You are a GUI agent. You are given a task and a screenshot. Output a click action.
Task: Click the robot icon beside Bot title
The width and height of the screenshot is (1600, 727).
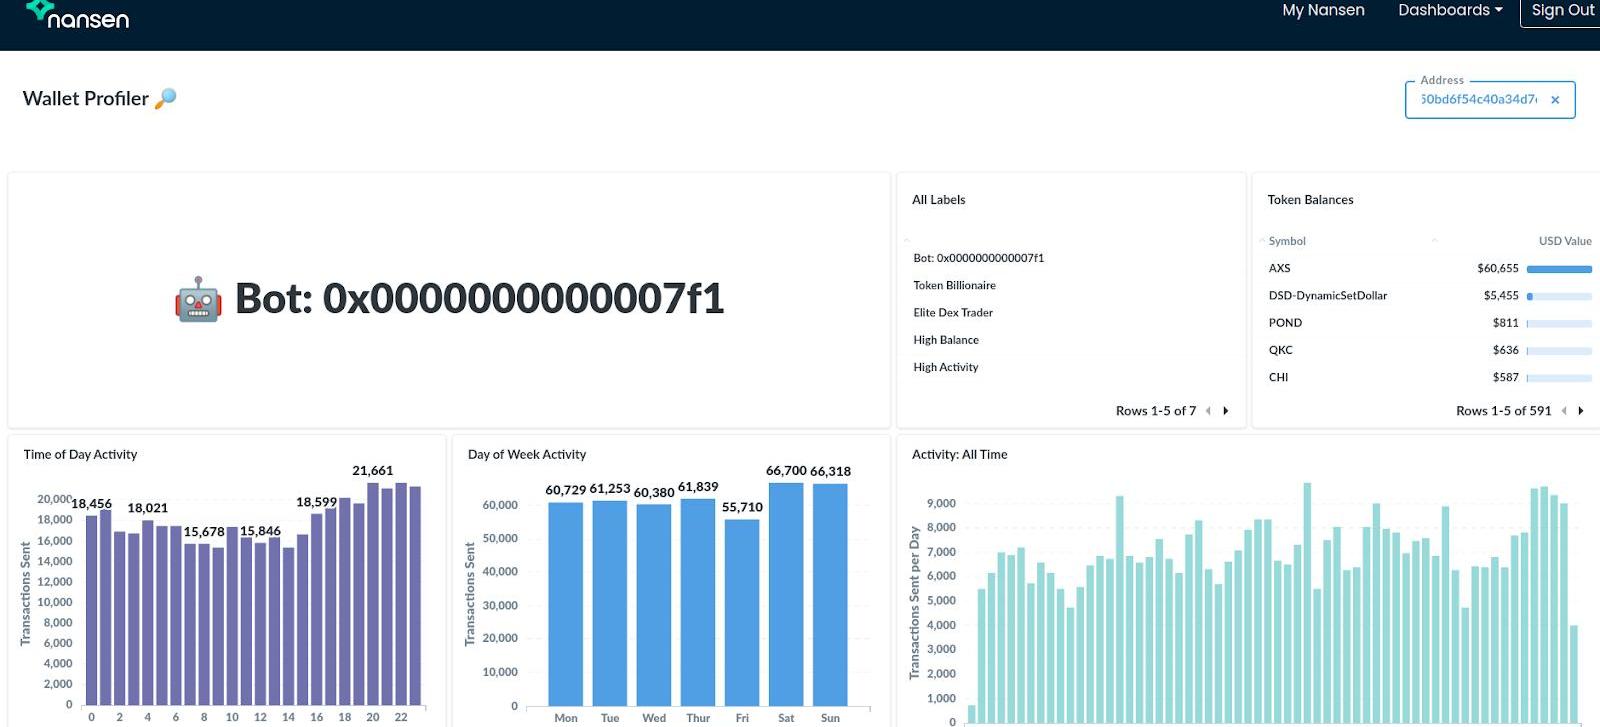(x=198, y=299)
